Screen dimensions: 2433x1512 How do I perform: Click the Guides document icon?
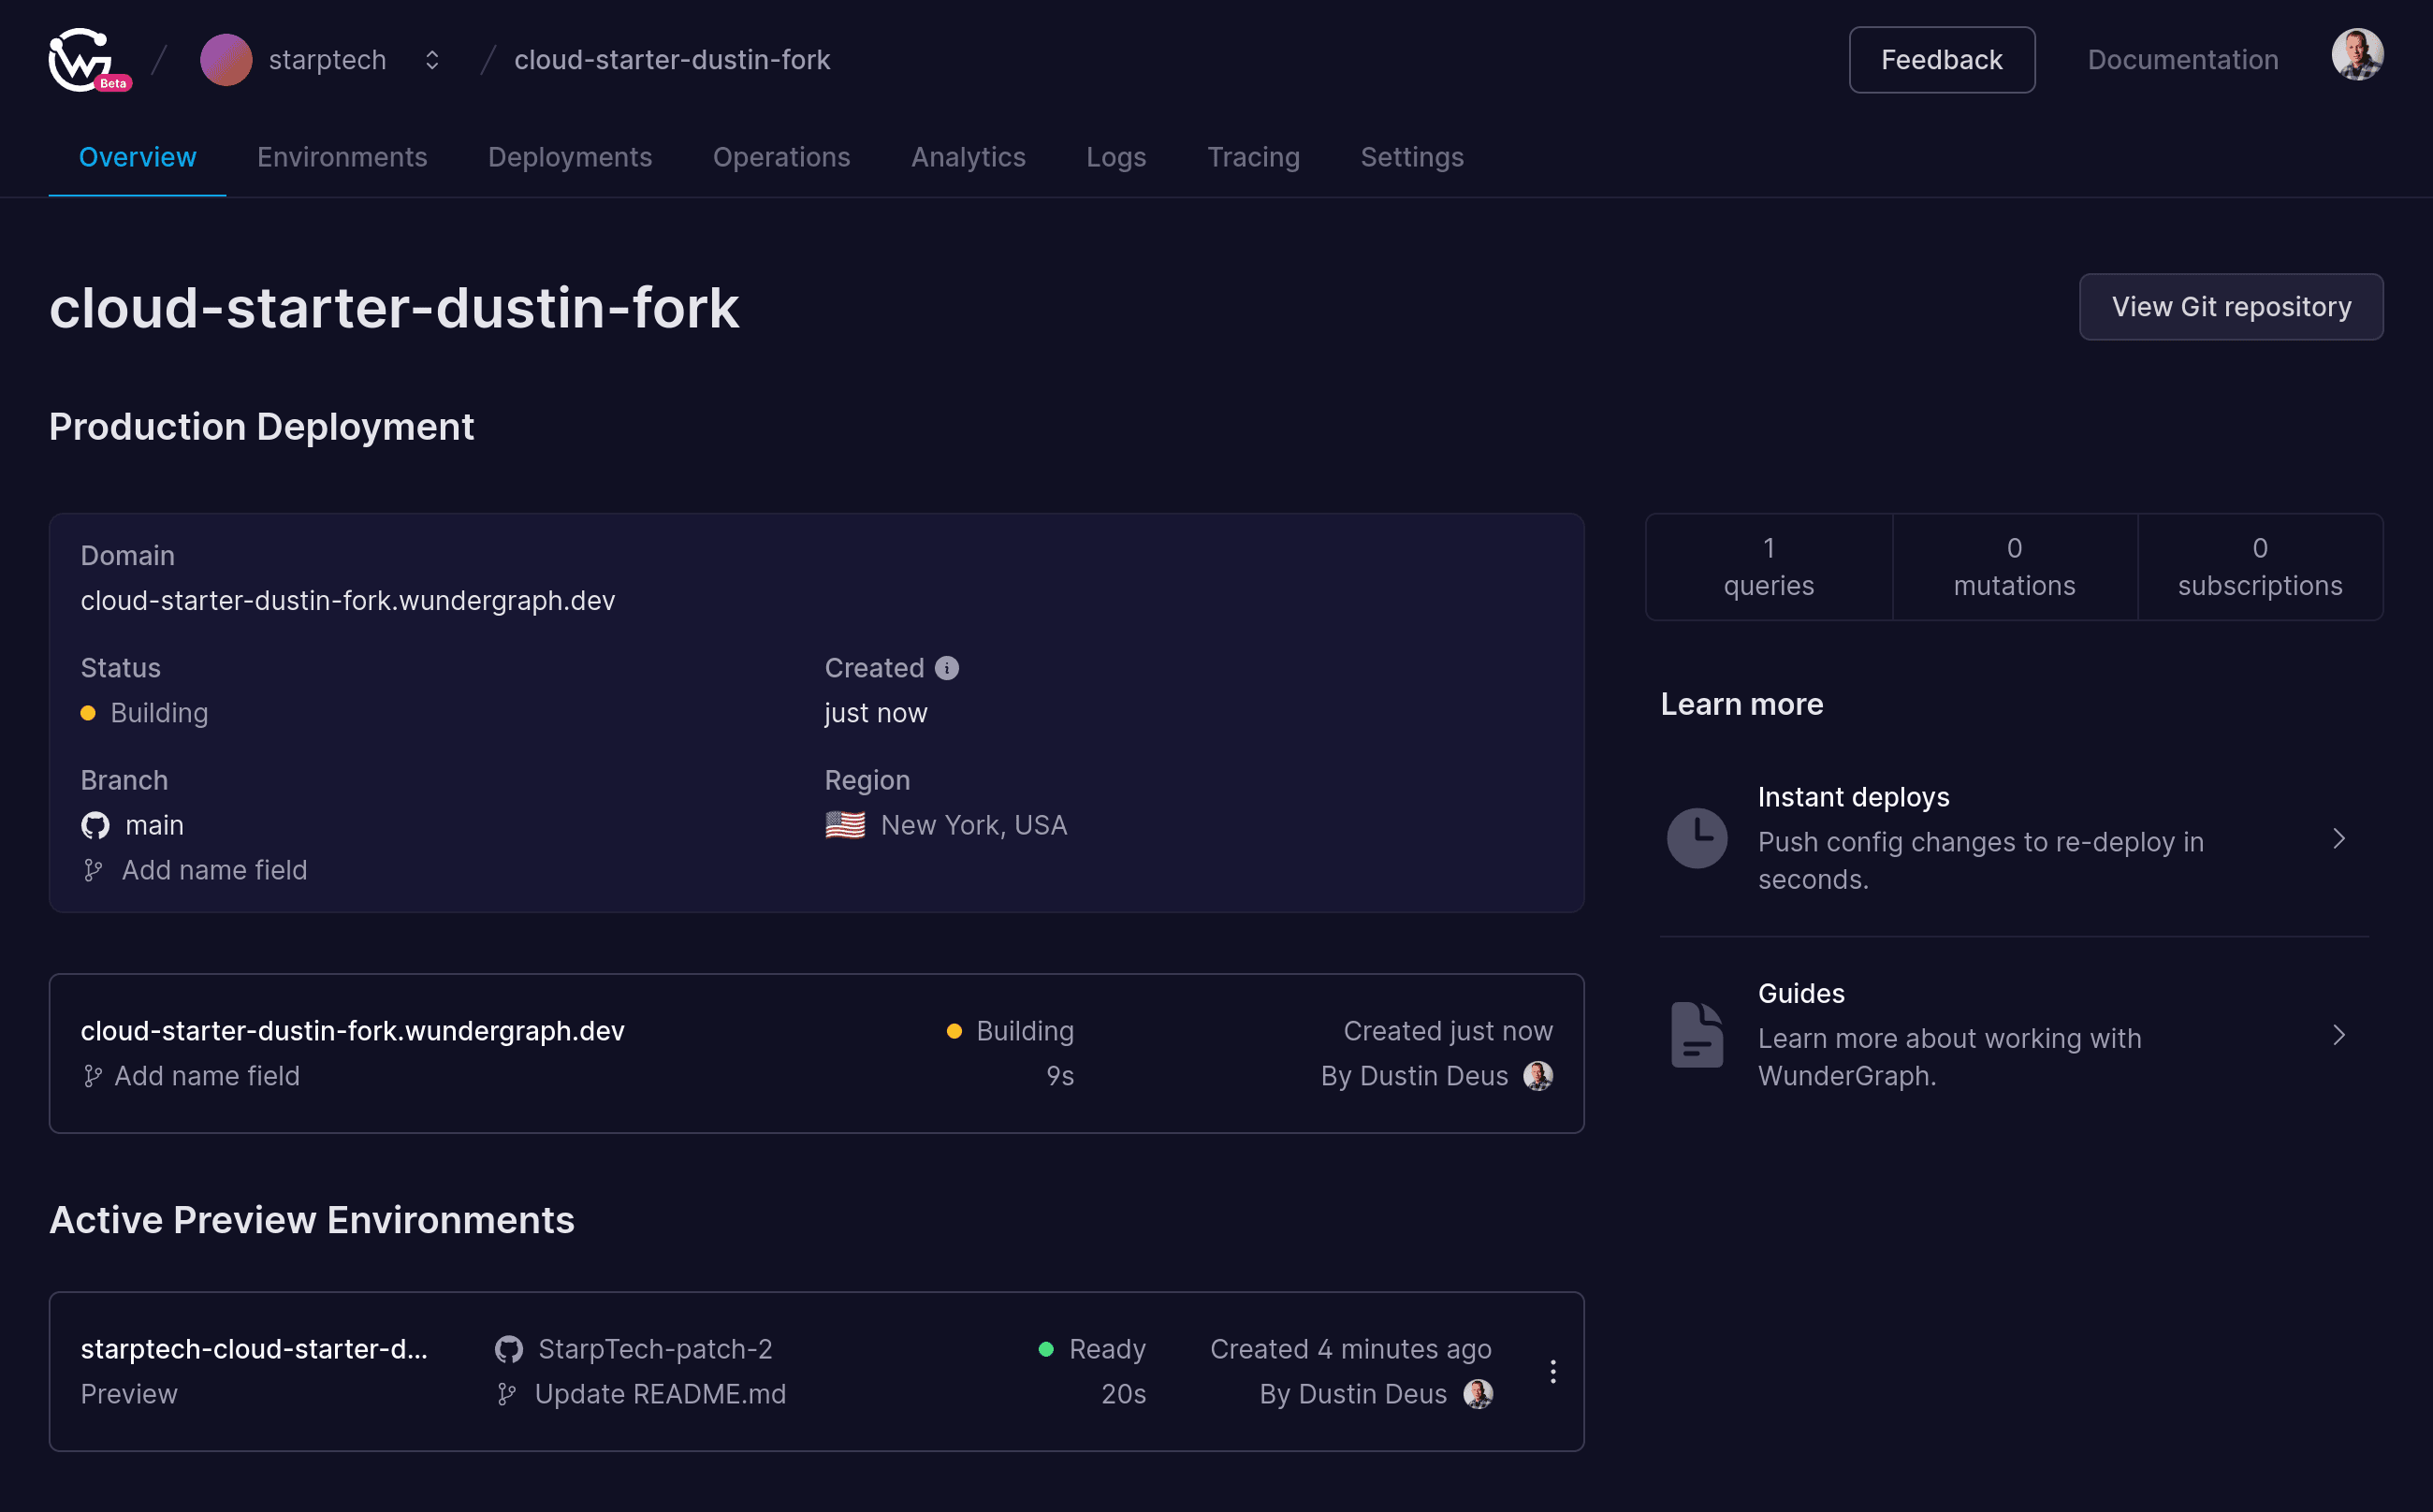(x=1696, y=1034)
